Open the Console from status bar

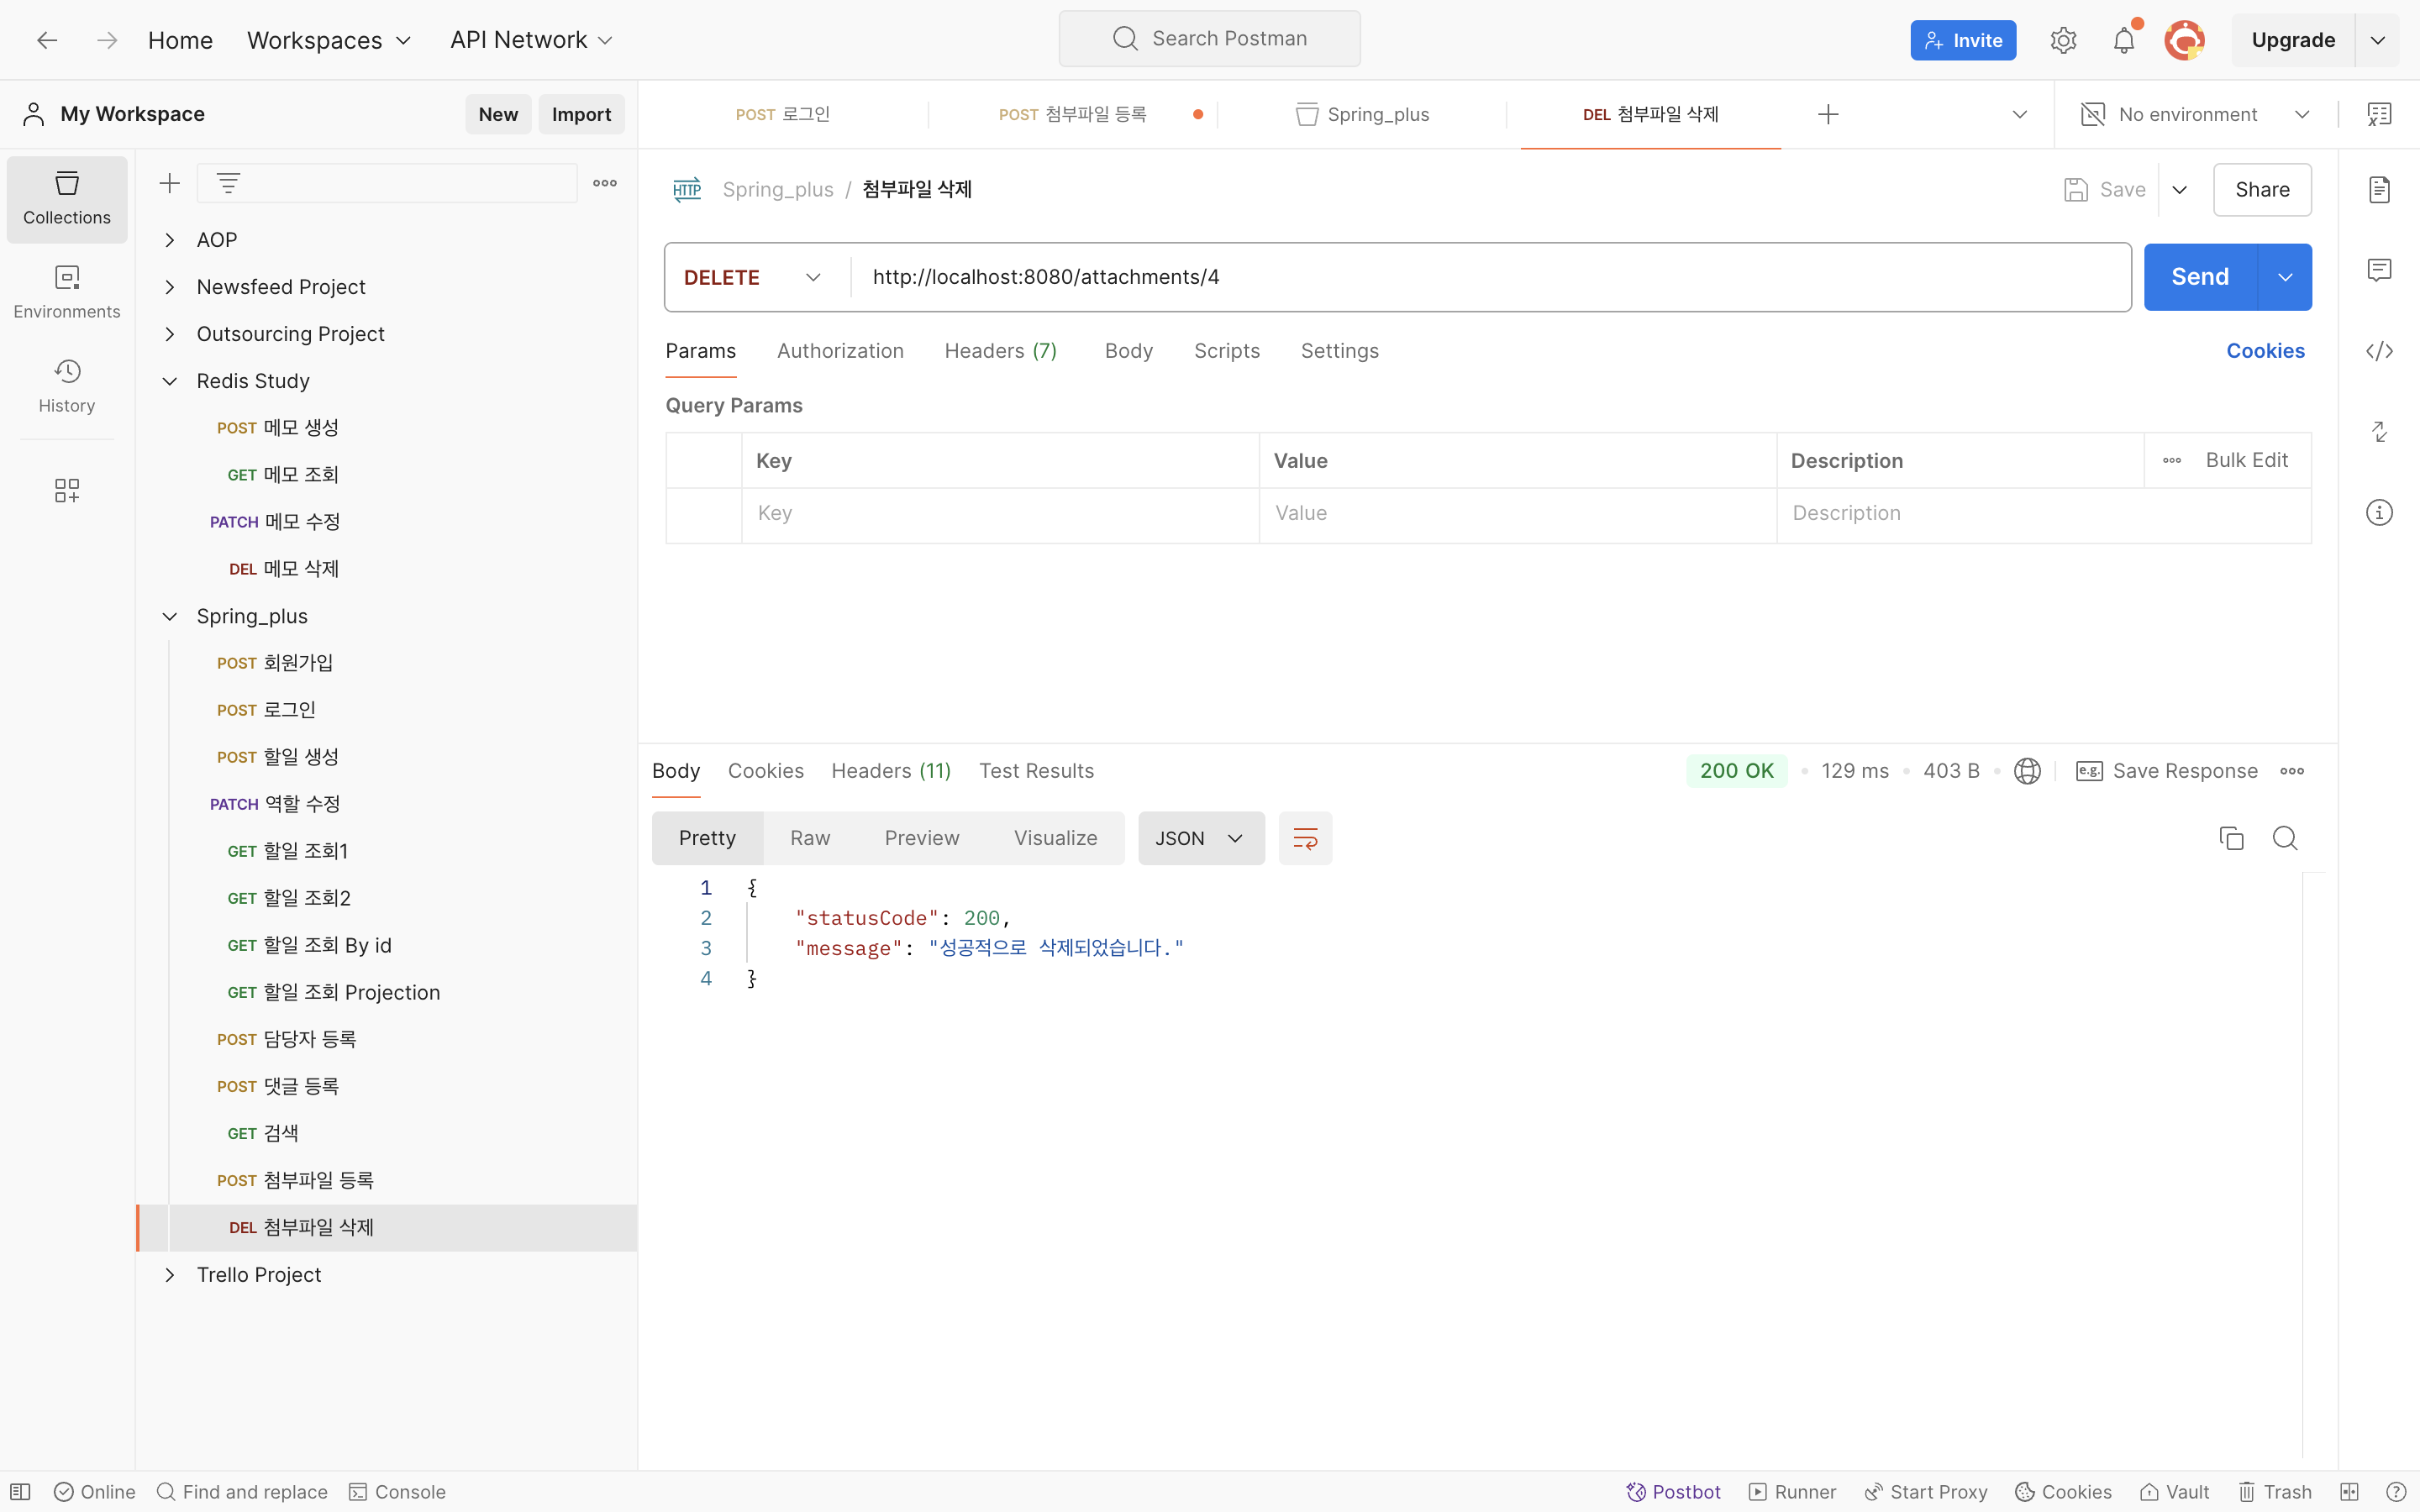[397, 1491]
